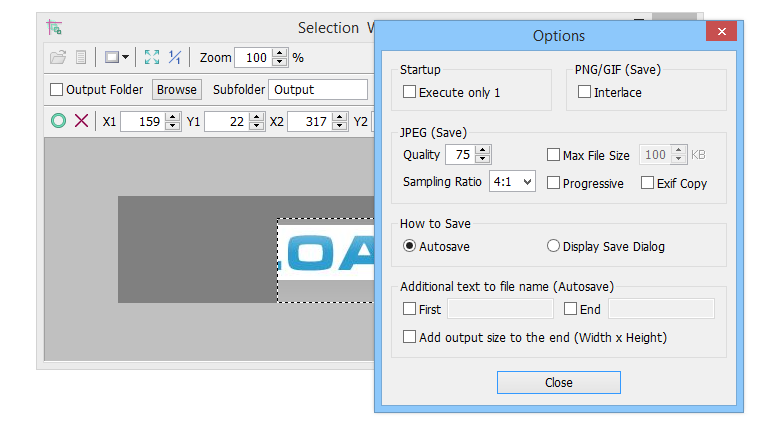Open the selection frame shape dropdown
Image resolution: width=759 pixels, height=441 pixels.
point(117,58)
